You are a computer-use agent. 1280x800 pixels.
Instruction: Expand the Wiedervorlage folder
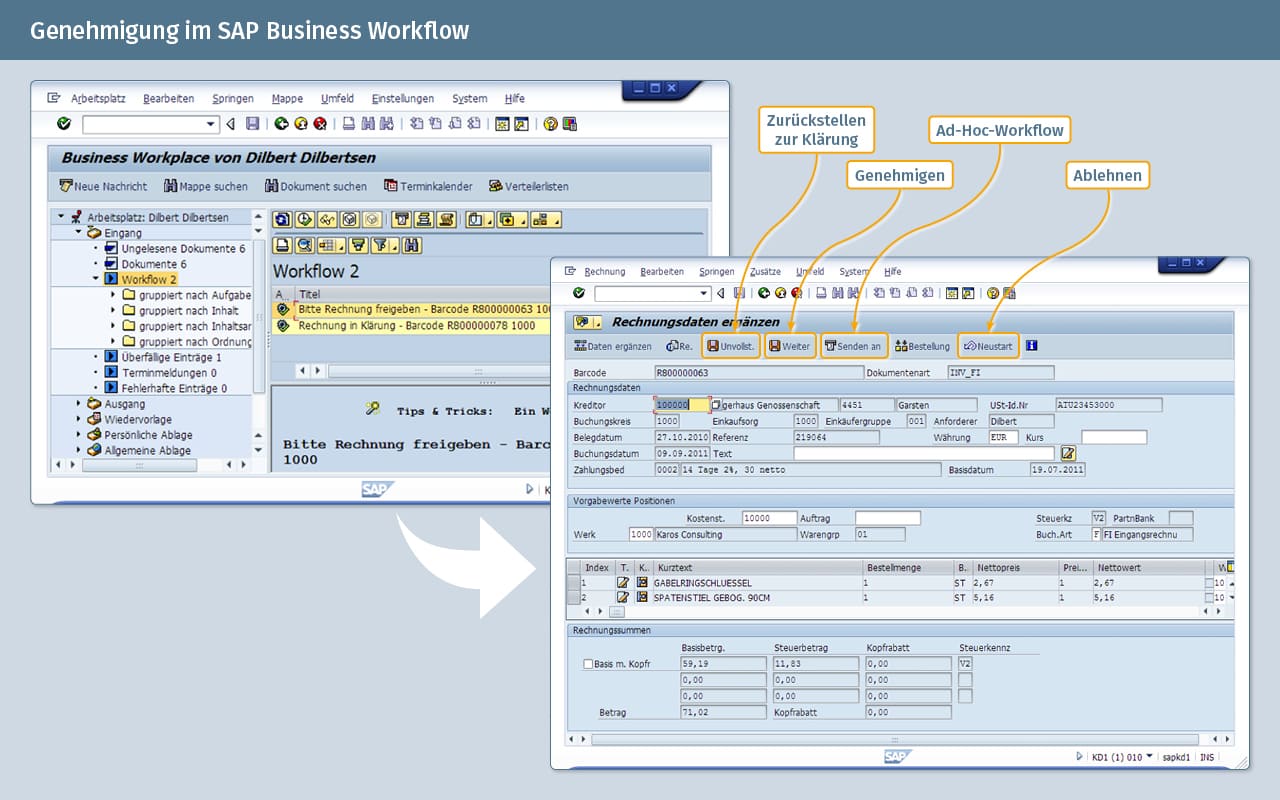pyautogui.click(x=78, y=419)
